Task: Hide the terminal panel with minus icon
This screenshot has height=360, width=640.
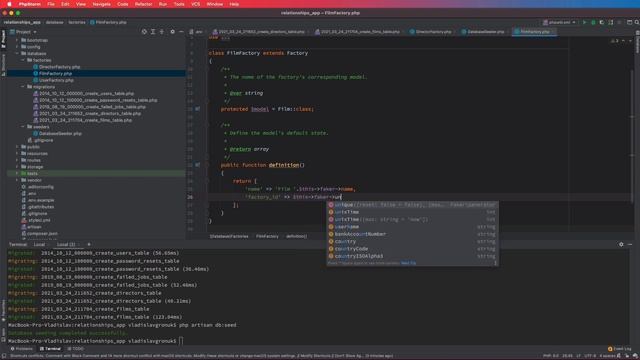Action: point(630,244)
